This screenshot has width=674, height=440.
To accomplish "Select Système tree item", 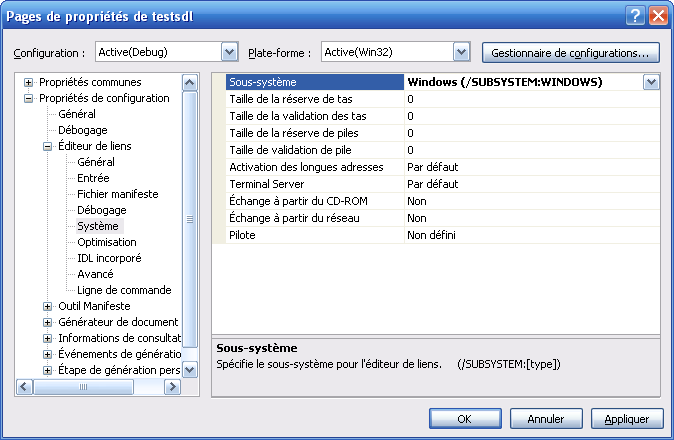I will [98, 226].
